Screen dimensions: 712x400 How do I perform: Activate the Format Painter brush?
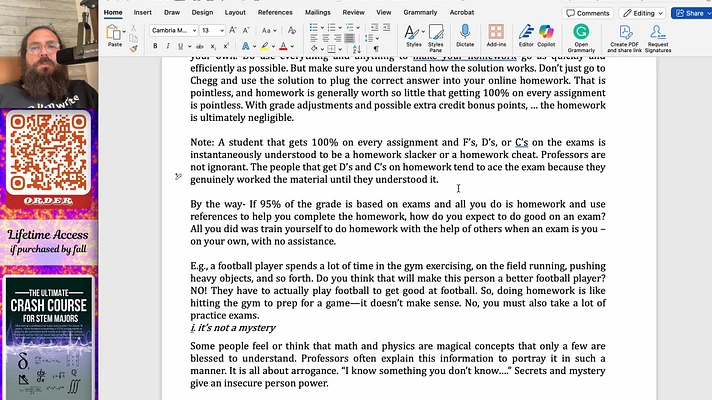(x=134, y=49)
